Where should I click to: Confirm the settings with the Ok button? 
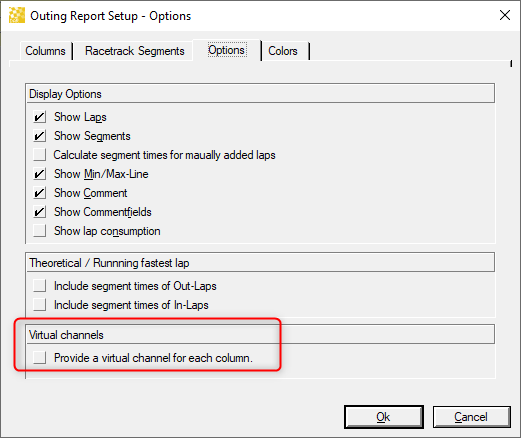point(384,417)
